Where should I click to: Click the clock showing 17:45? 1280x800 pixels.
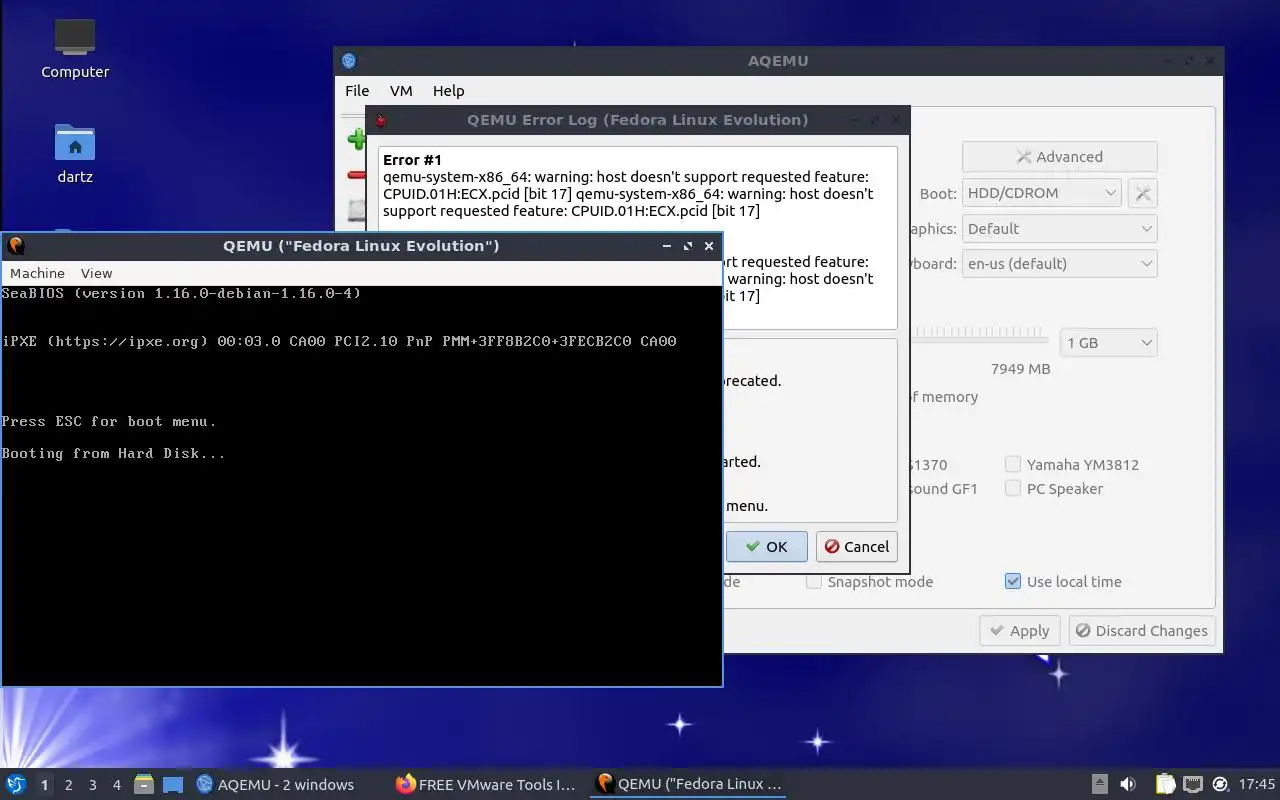tap(1257, 784)
